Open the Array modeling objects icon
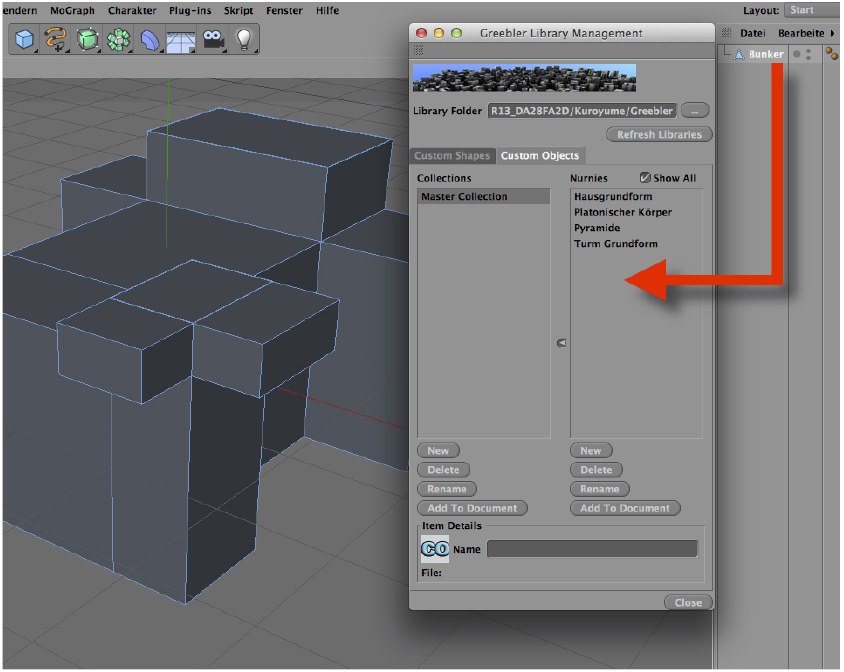 (x=118, y=40)
